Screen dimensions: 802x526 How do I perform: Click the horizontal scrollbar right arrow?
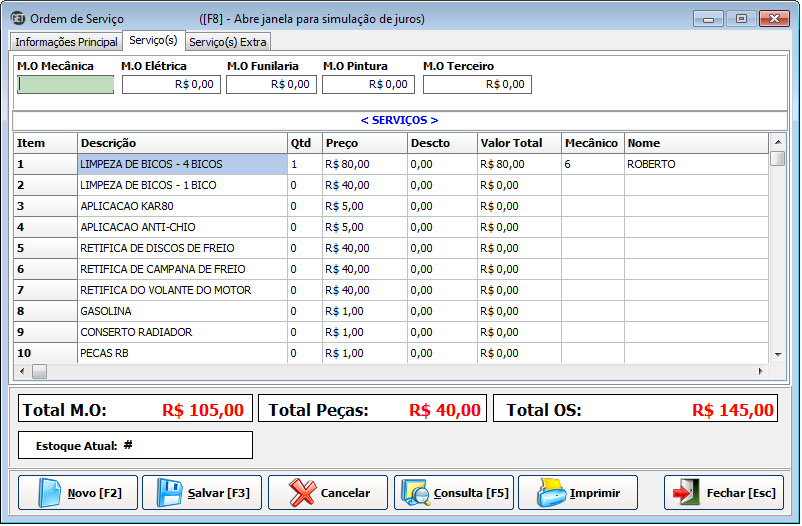[760, 371]
